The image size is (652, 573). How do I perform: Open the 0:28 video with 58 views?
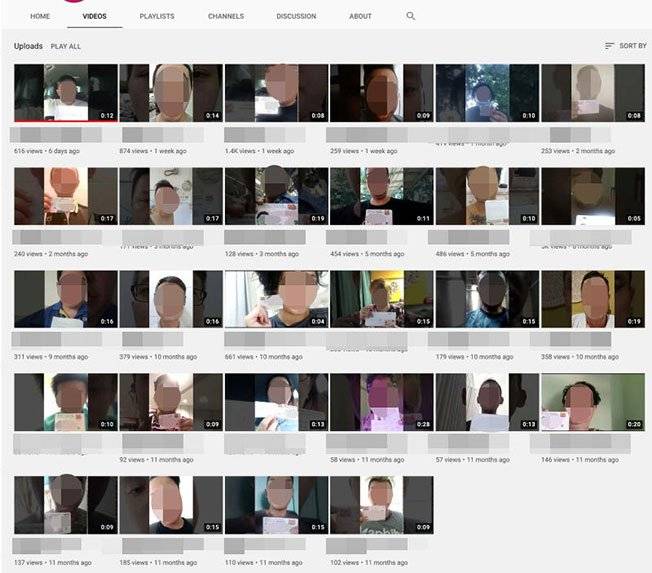(381, 402)
